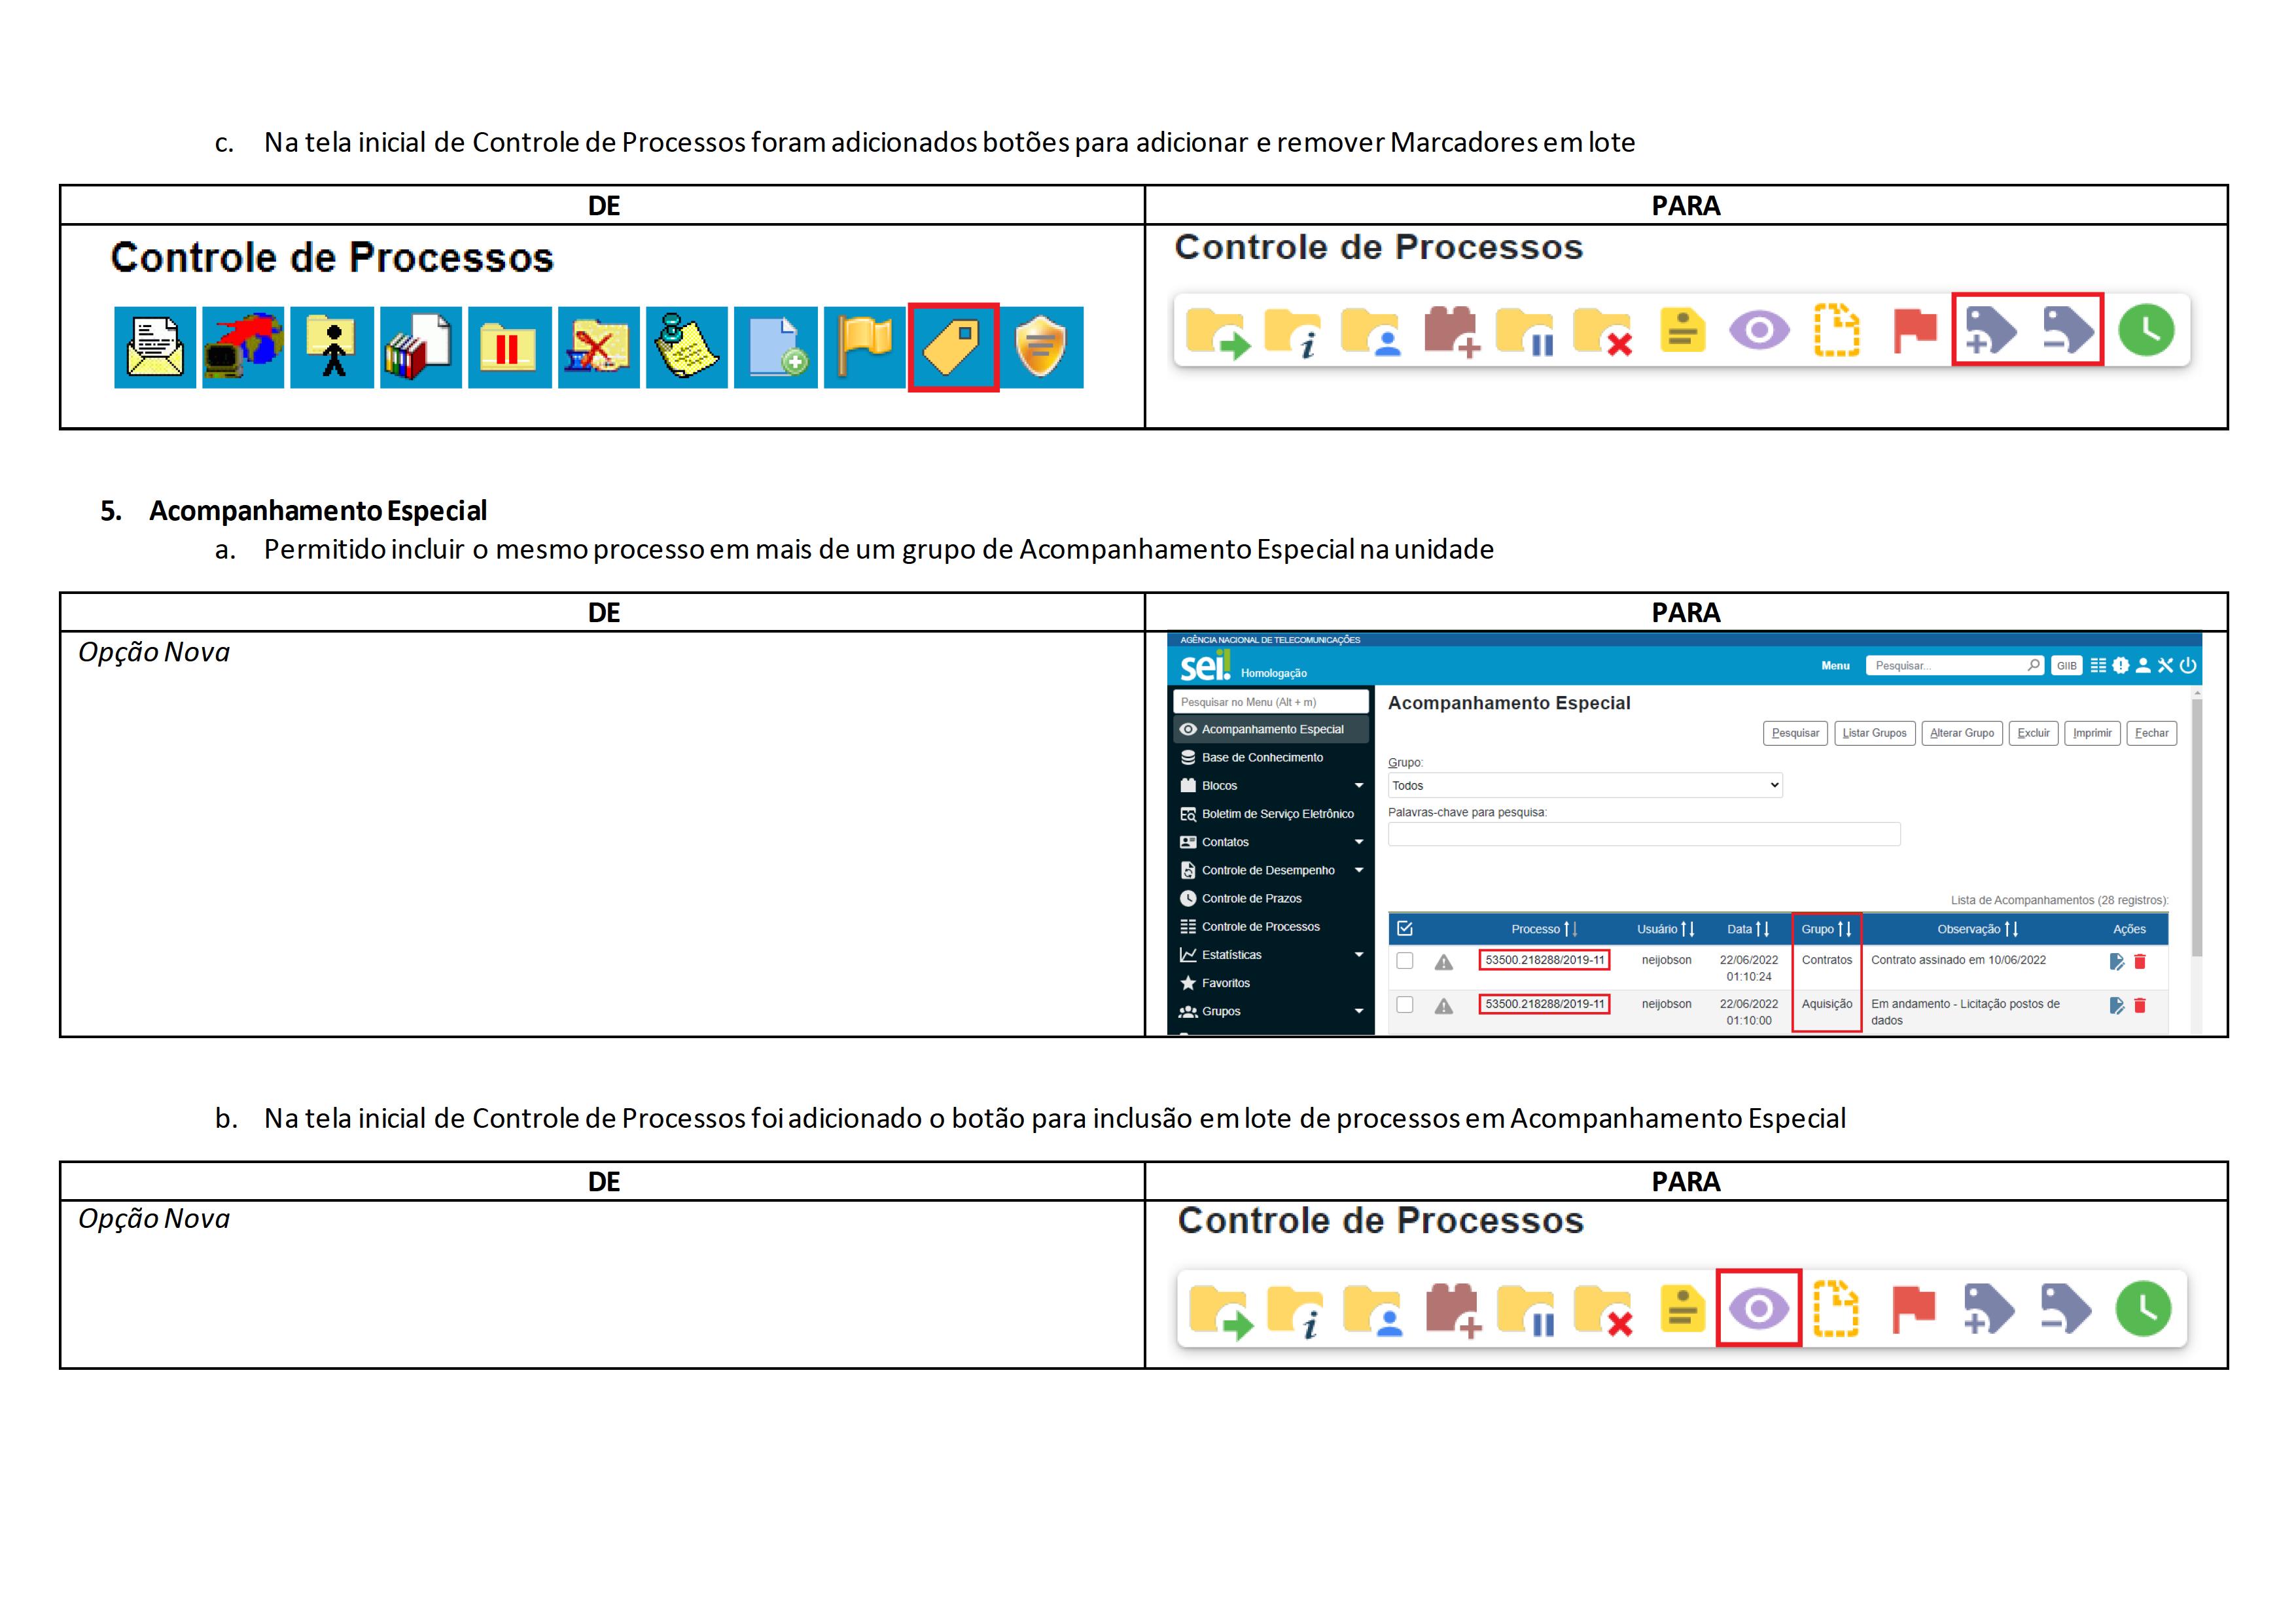Toggle the select-all checkbox in table header
The height and width of the screenshot is (1623, 2296).
(x=1405, y=929)
